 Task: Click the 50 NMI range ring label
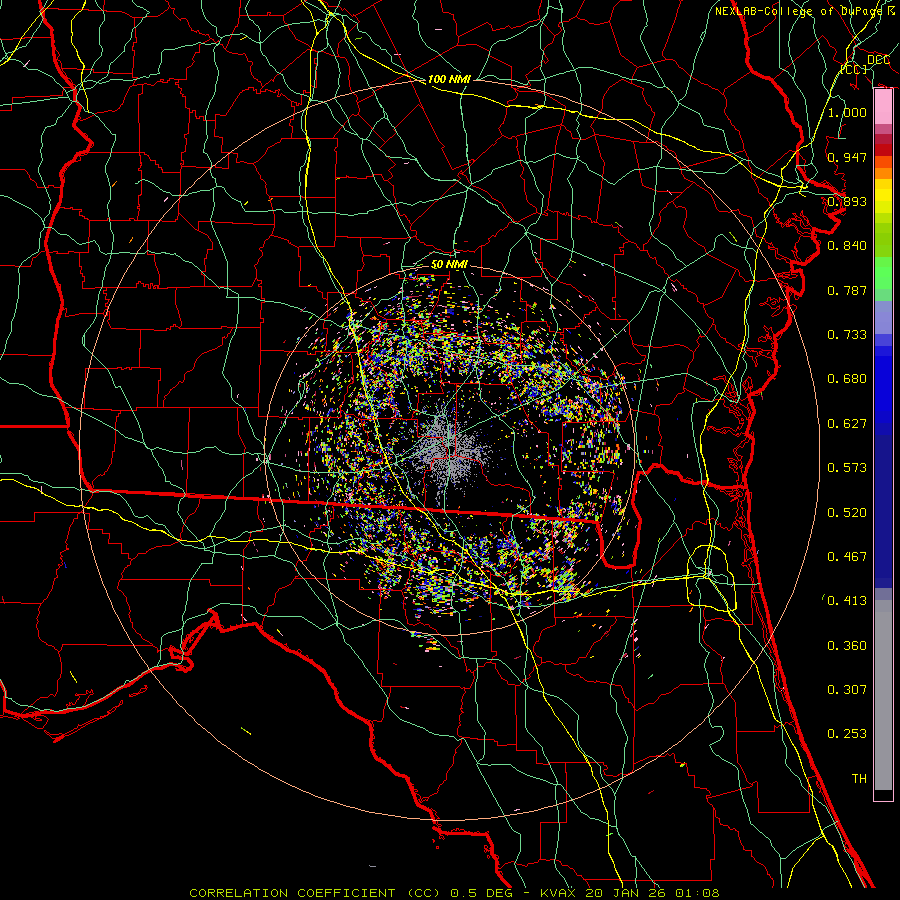(x=449, y=265)
